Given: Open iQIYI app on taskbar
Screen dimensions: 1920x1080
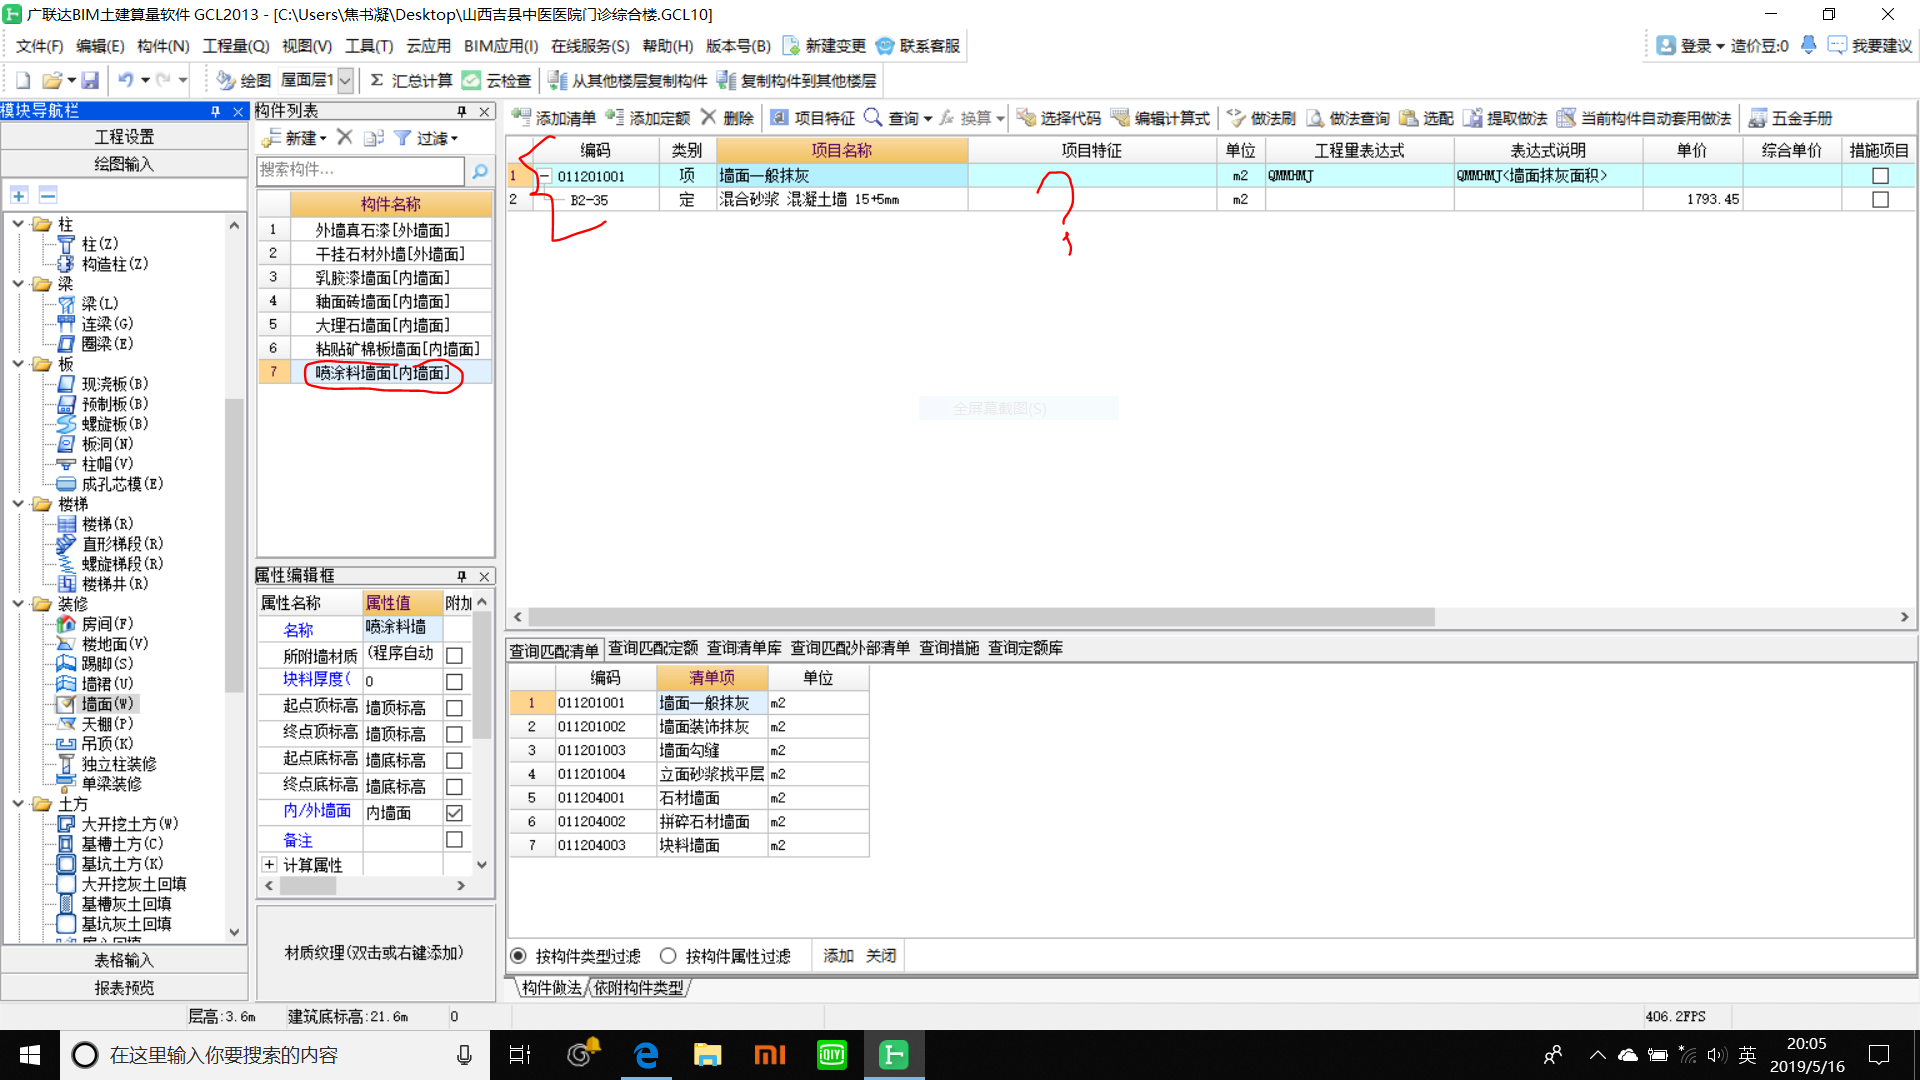Looking at the screenshot, I should tap(832, 1054).
